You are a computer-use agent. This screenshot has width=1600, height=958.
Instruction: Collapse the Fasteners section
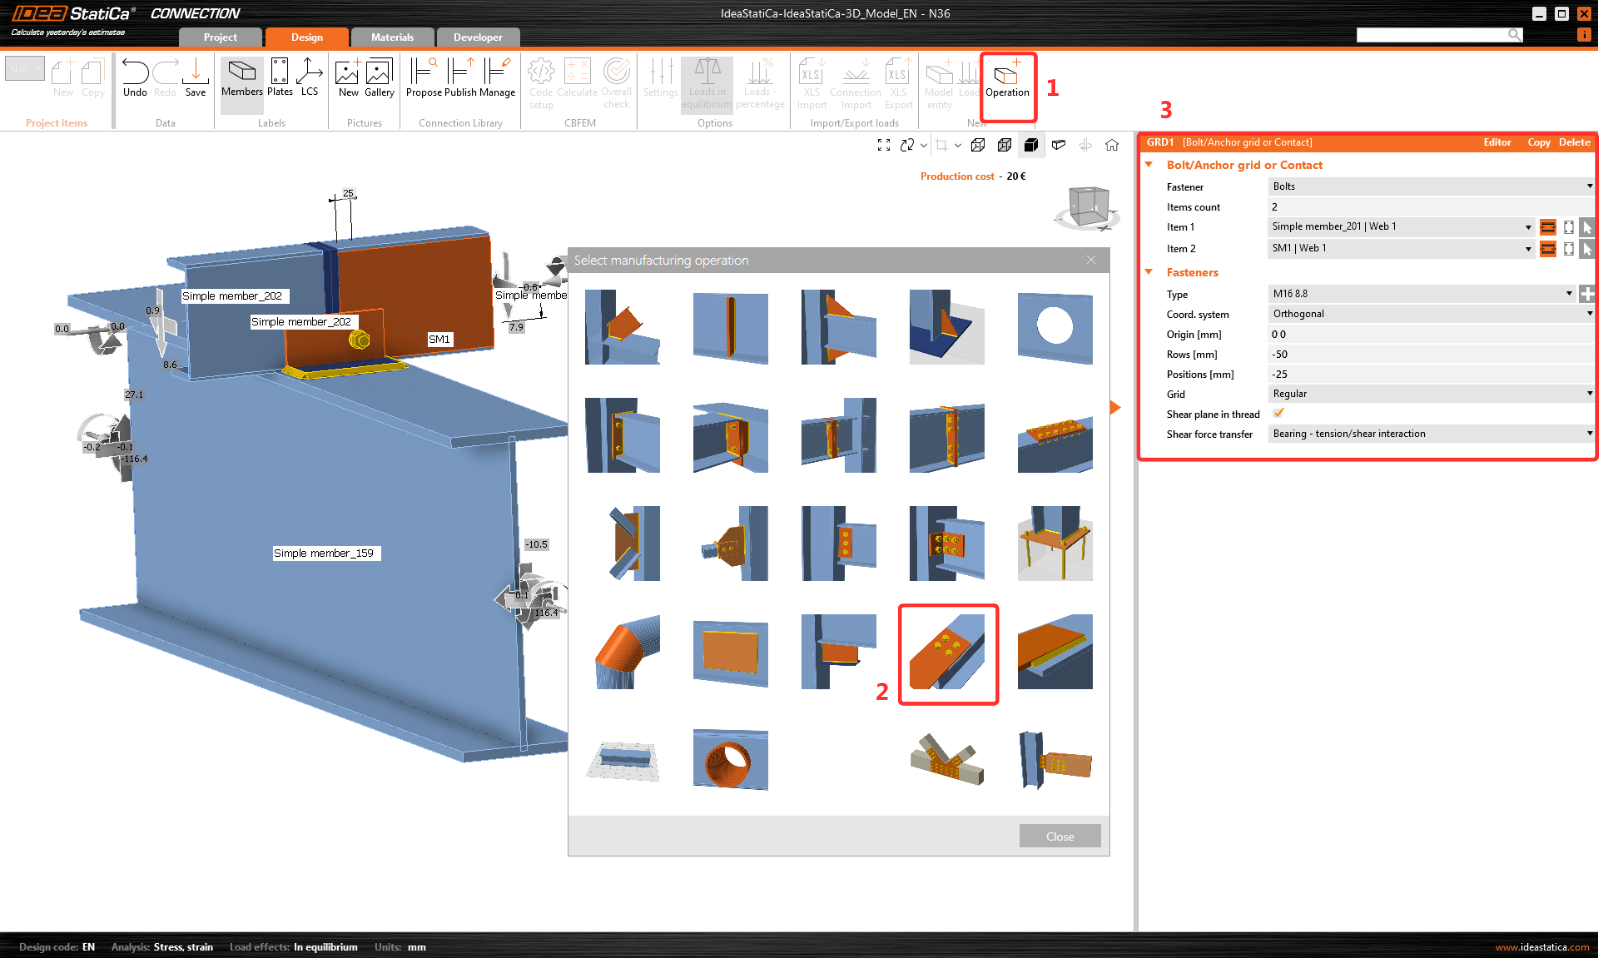point(1149,272)
